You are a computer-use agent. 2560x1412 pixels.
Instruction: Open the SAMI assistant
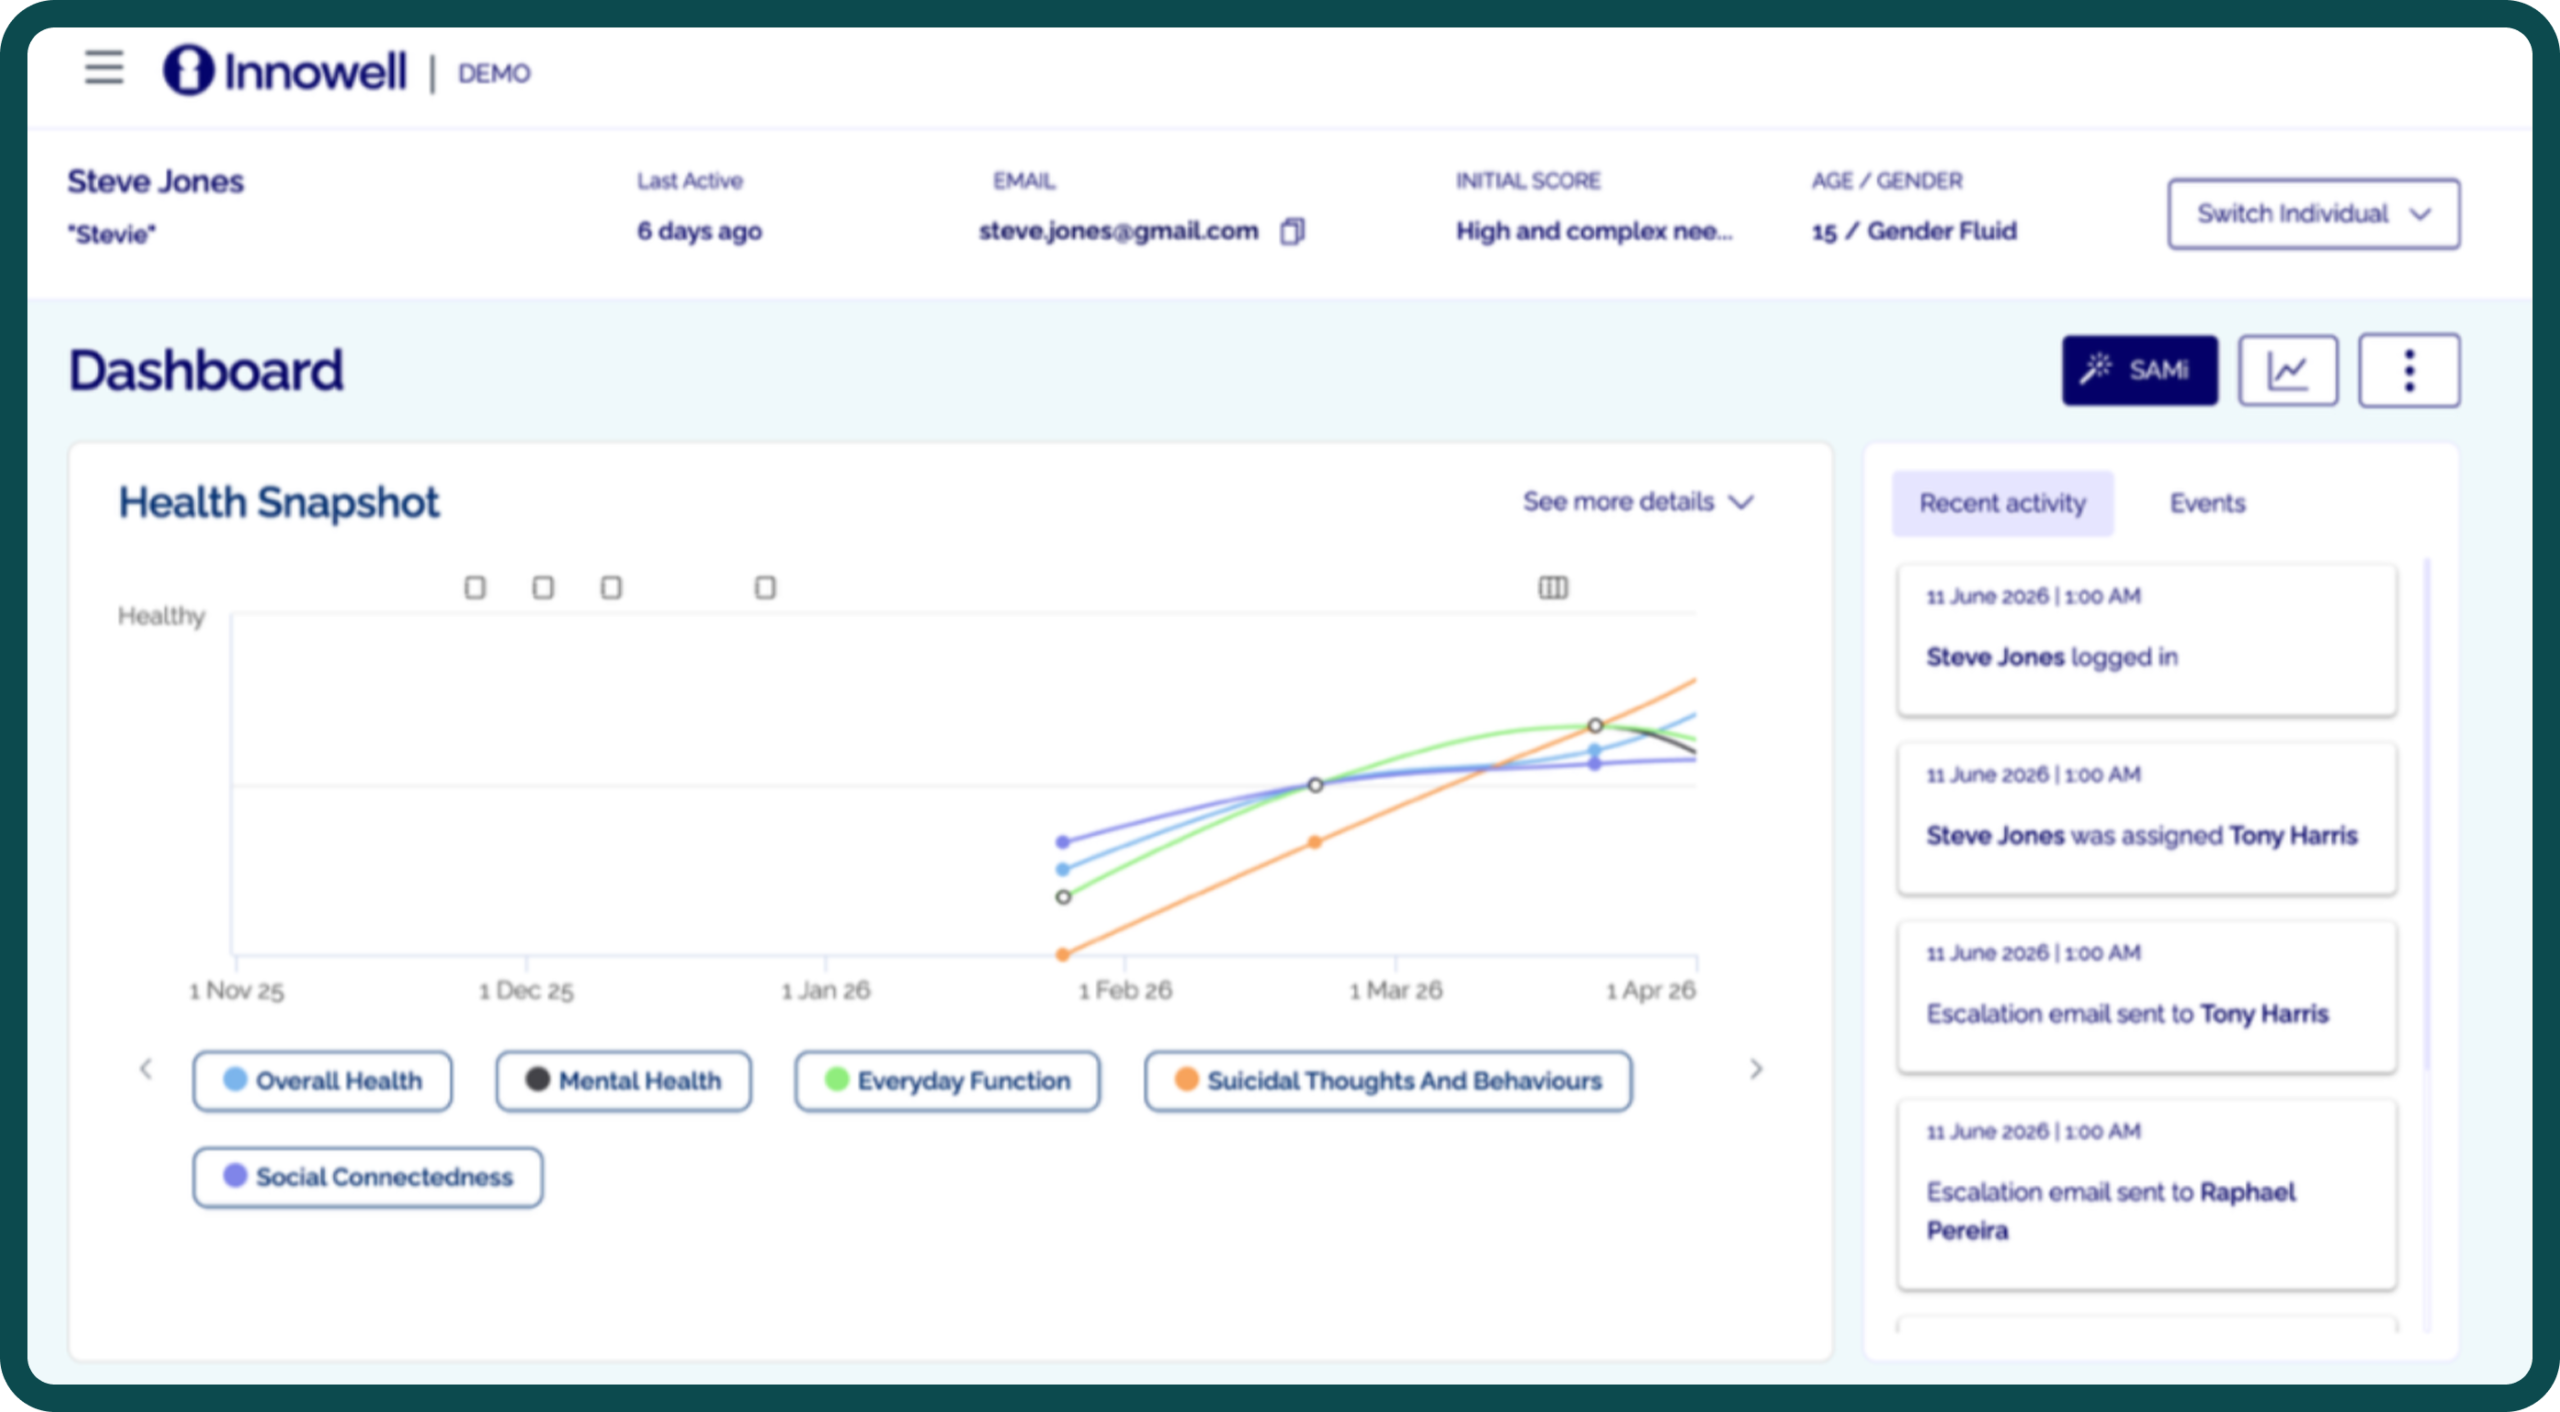[2139, 370]
